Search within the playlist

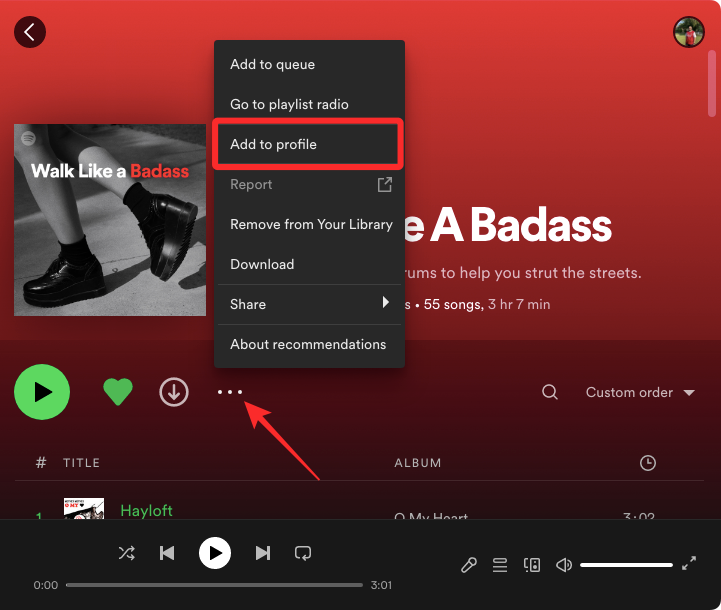pos(549,392)
